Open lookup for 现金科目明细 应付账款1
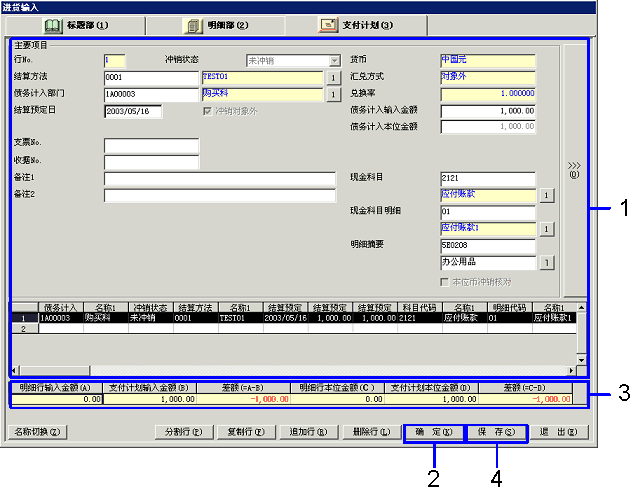The height and width of the screenshot is (495, 631). [547, 229]
